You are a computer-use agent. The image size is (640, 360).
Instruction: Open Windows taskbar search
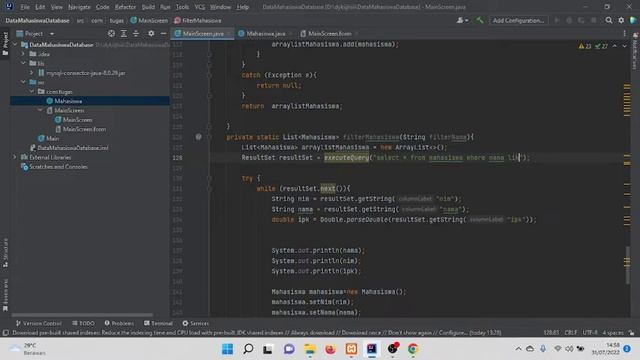pos(248,349)
